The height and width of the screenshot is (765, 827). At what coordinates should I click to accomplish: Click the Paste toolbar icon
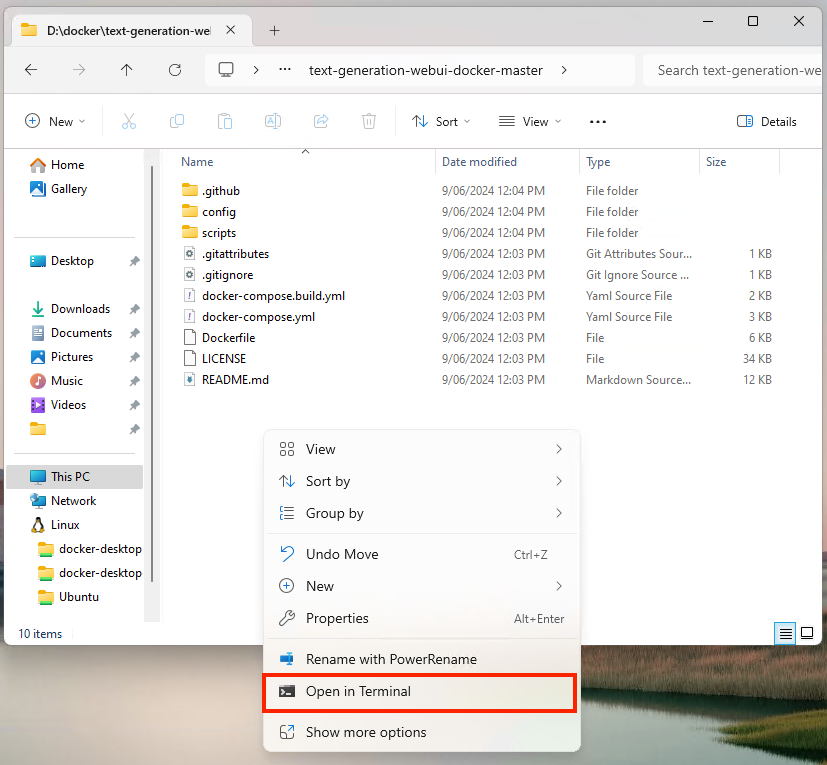pyautogui.click(x=225, y=121)
